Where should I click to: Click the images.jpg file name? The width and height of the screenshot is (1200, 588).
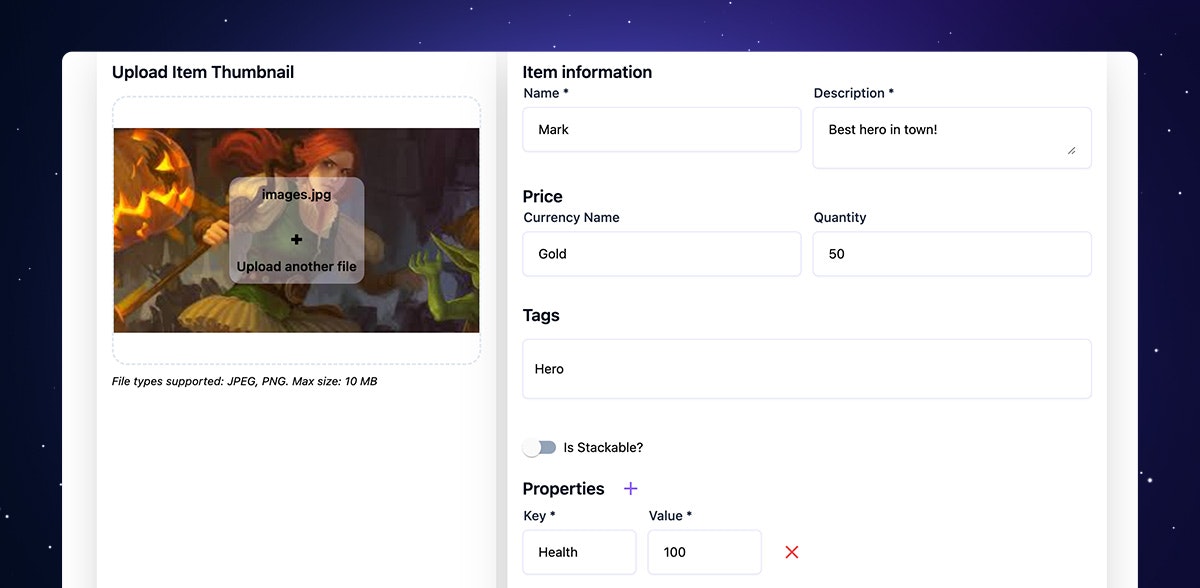296,195
